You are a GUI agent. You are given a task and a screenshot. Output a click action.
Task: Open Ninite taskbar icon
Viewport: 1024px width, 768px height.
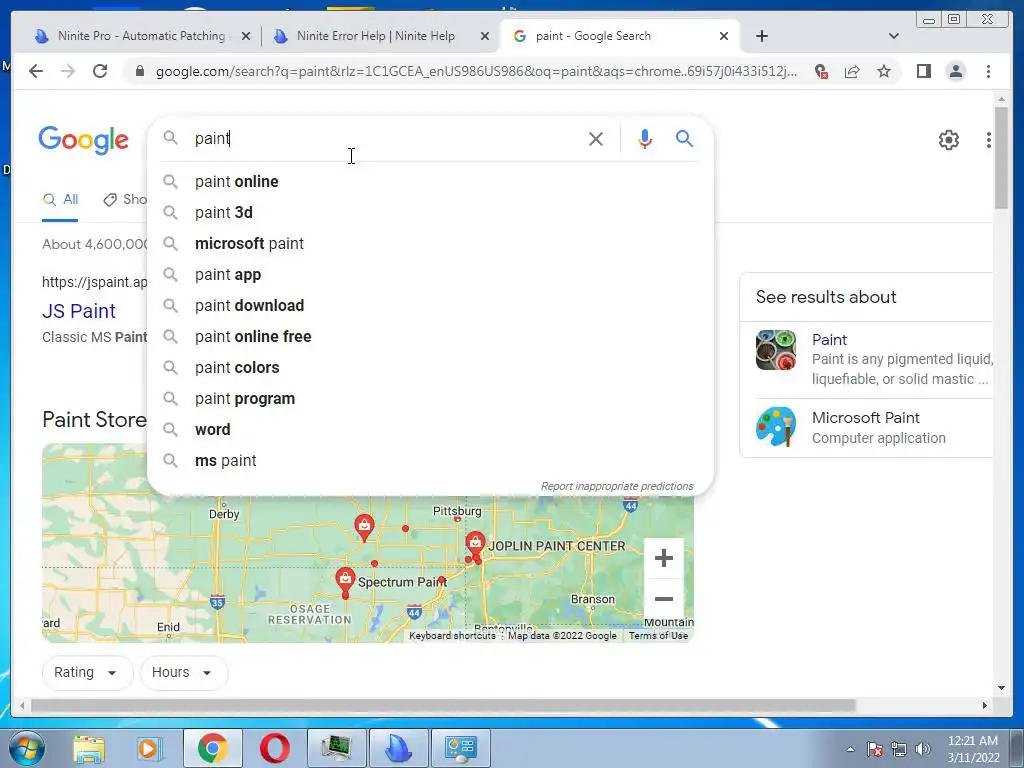[x=398, y=748]
